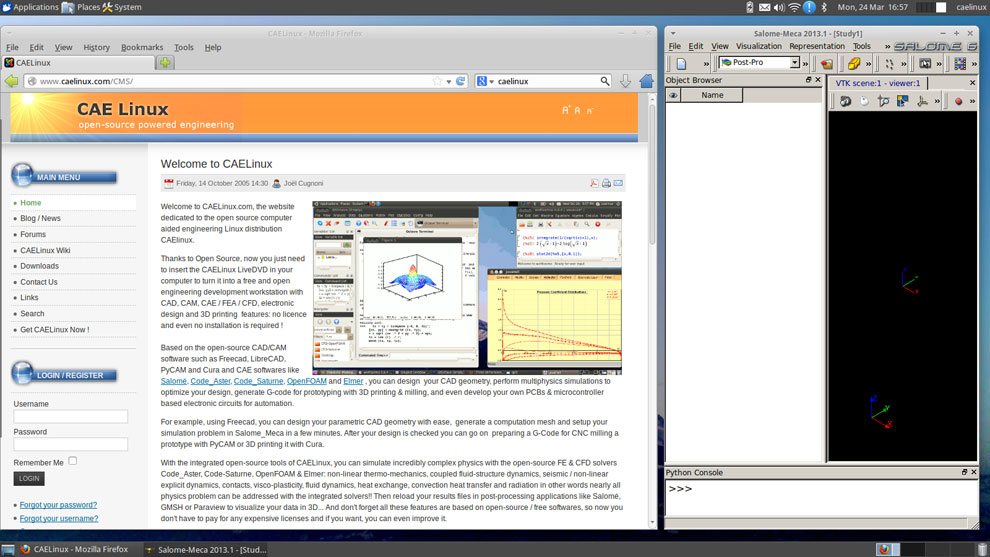Open a new Firefox tab with plus icon

click(x=165, y=63)
